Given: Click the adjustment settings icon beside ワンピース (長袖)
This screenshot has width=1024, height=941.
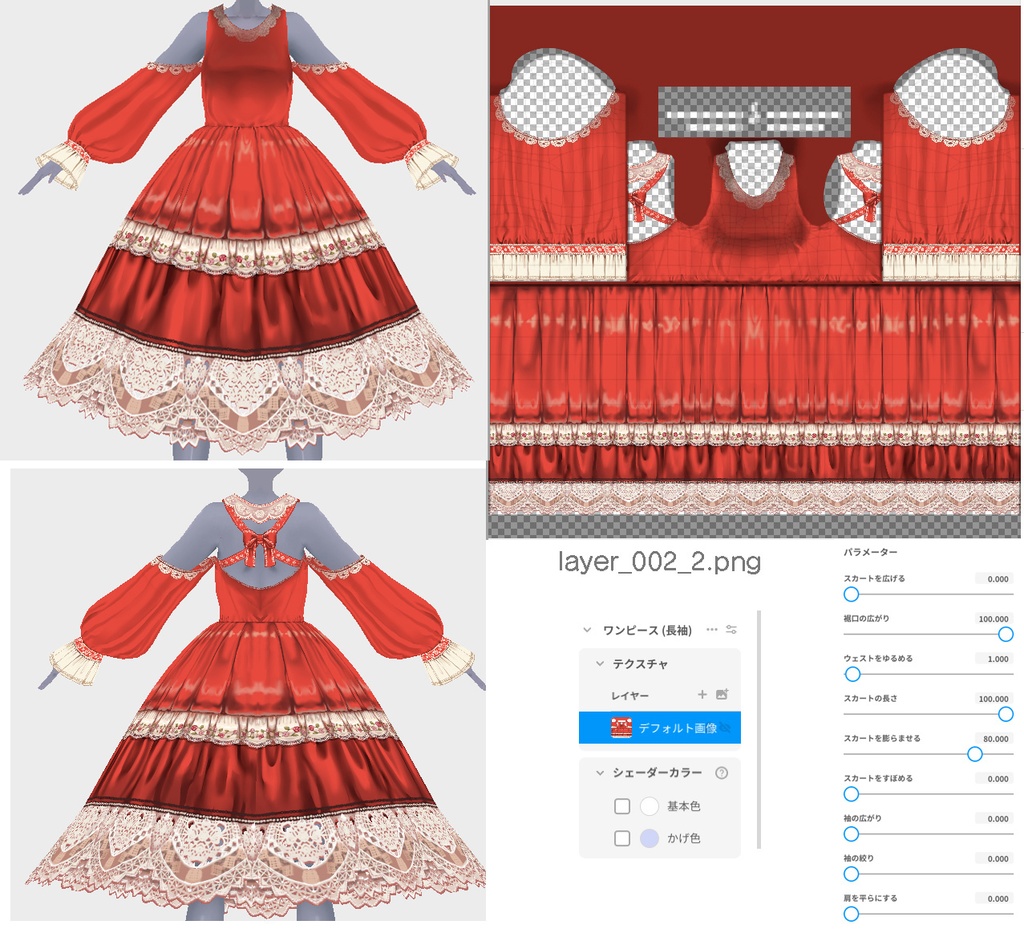Looking at the screenshot, I should pyautogui.click(x=732, y=629).
